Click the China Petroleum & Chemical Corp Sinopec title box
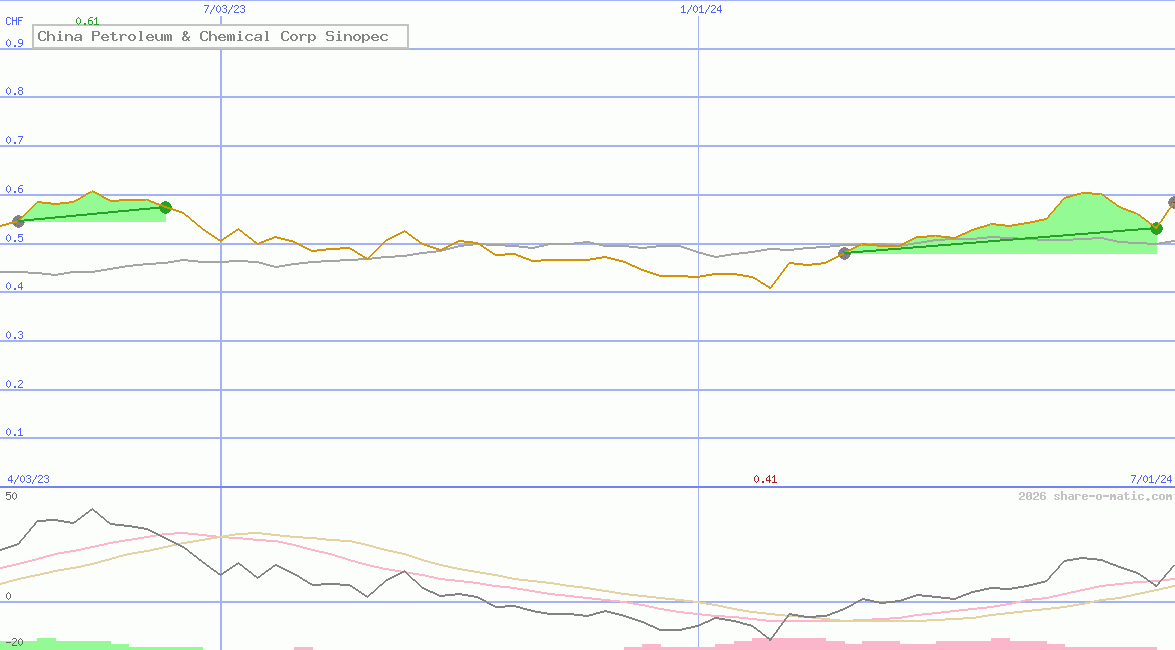This screenshot has height=650, width=1175. (x=219, y=36)
